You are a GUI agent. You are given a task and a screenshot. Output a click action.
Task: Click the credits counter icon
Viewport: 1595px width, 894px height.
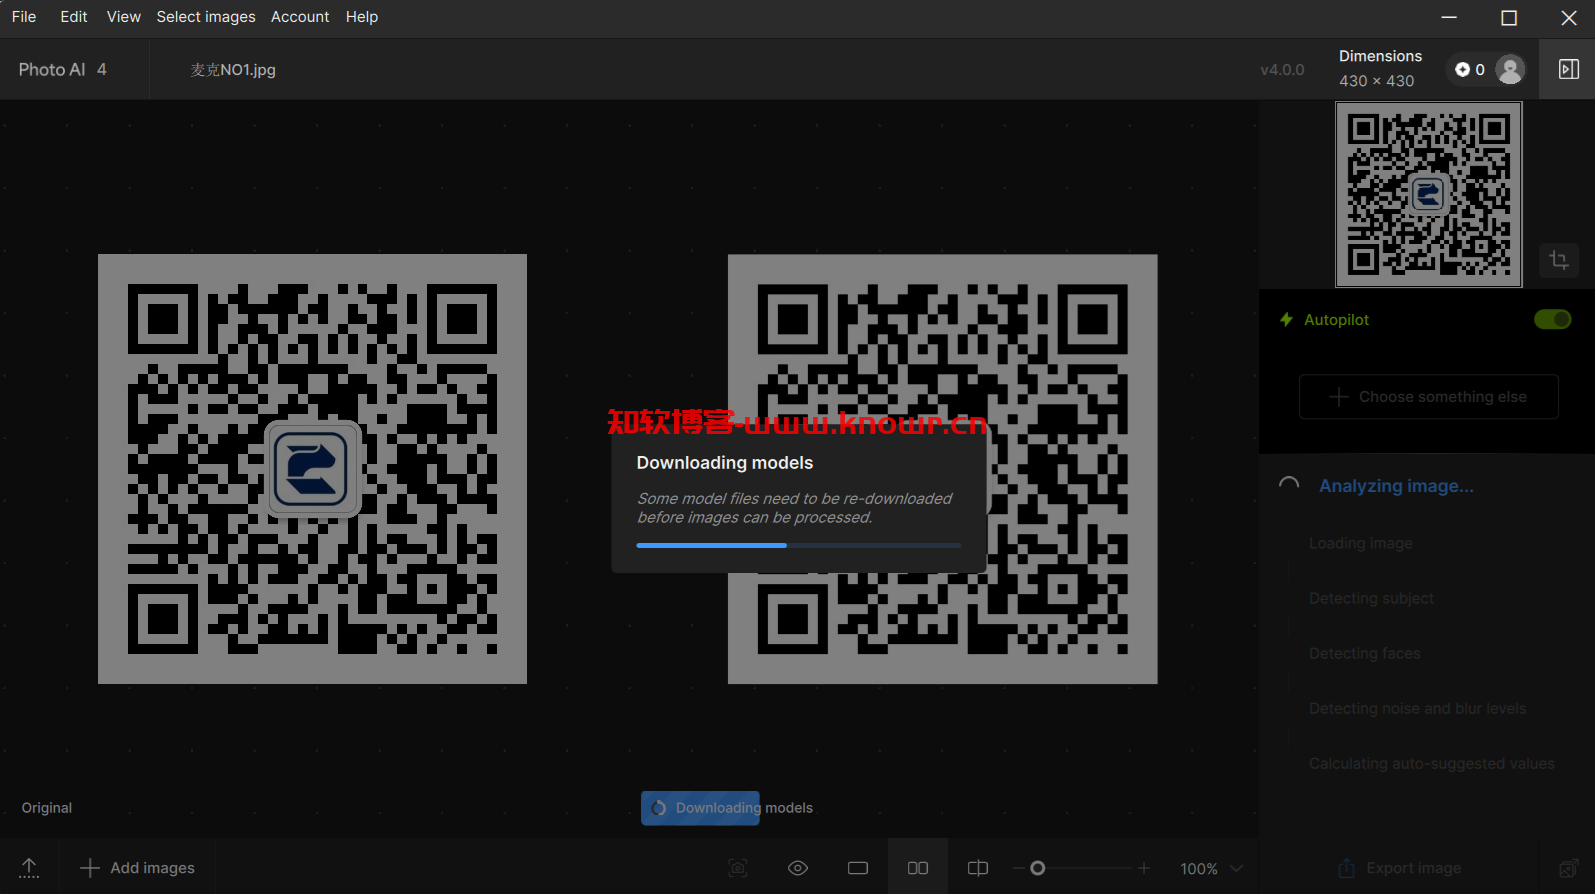[x=1462, y=69]
